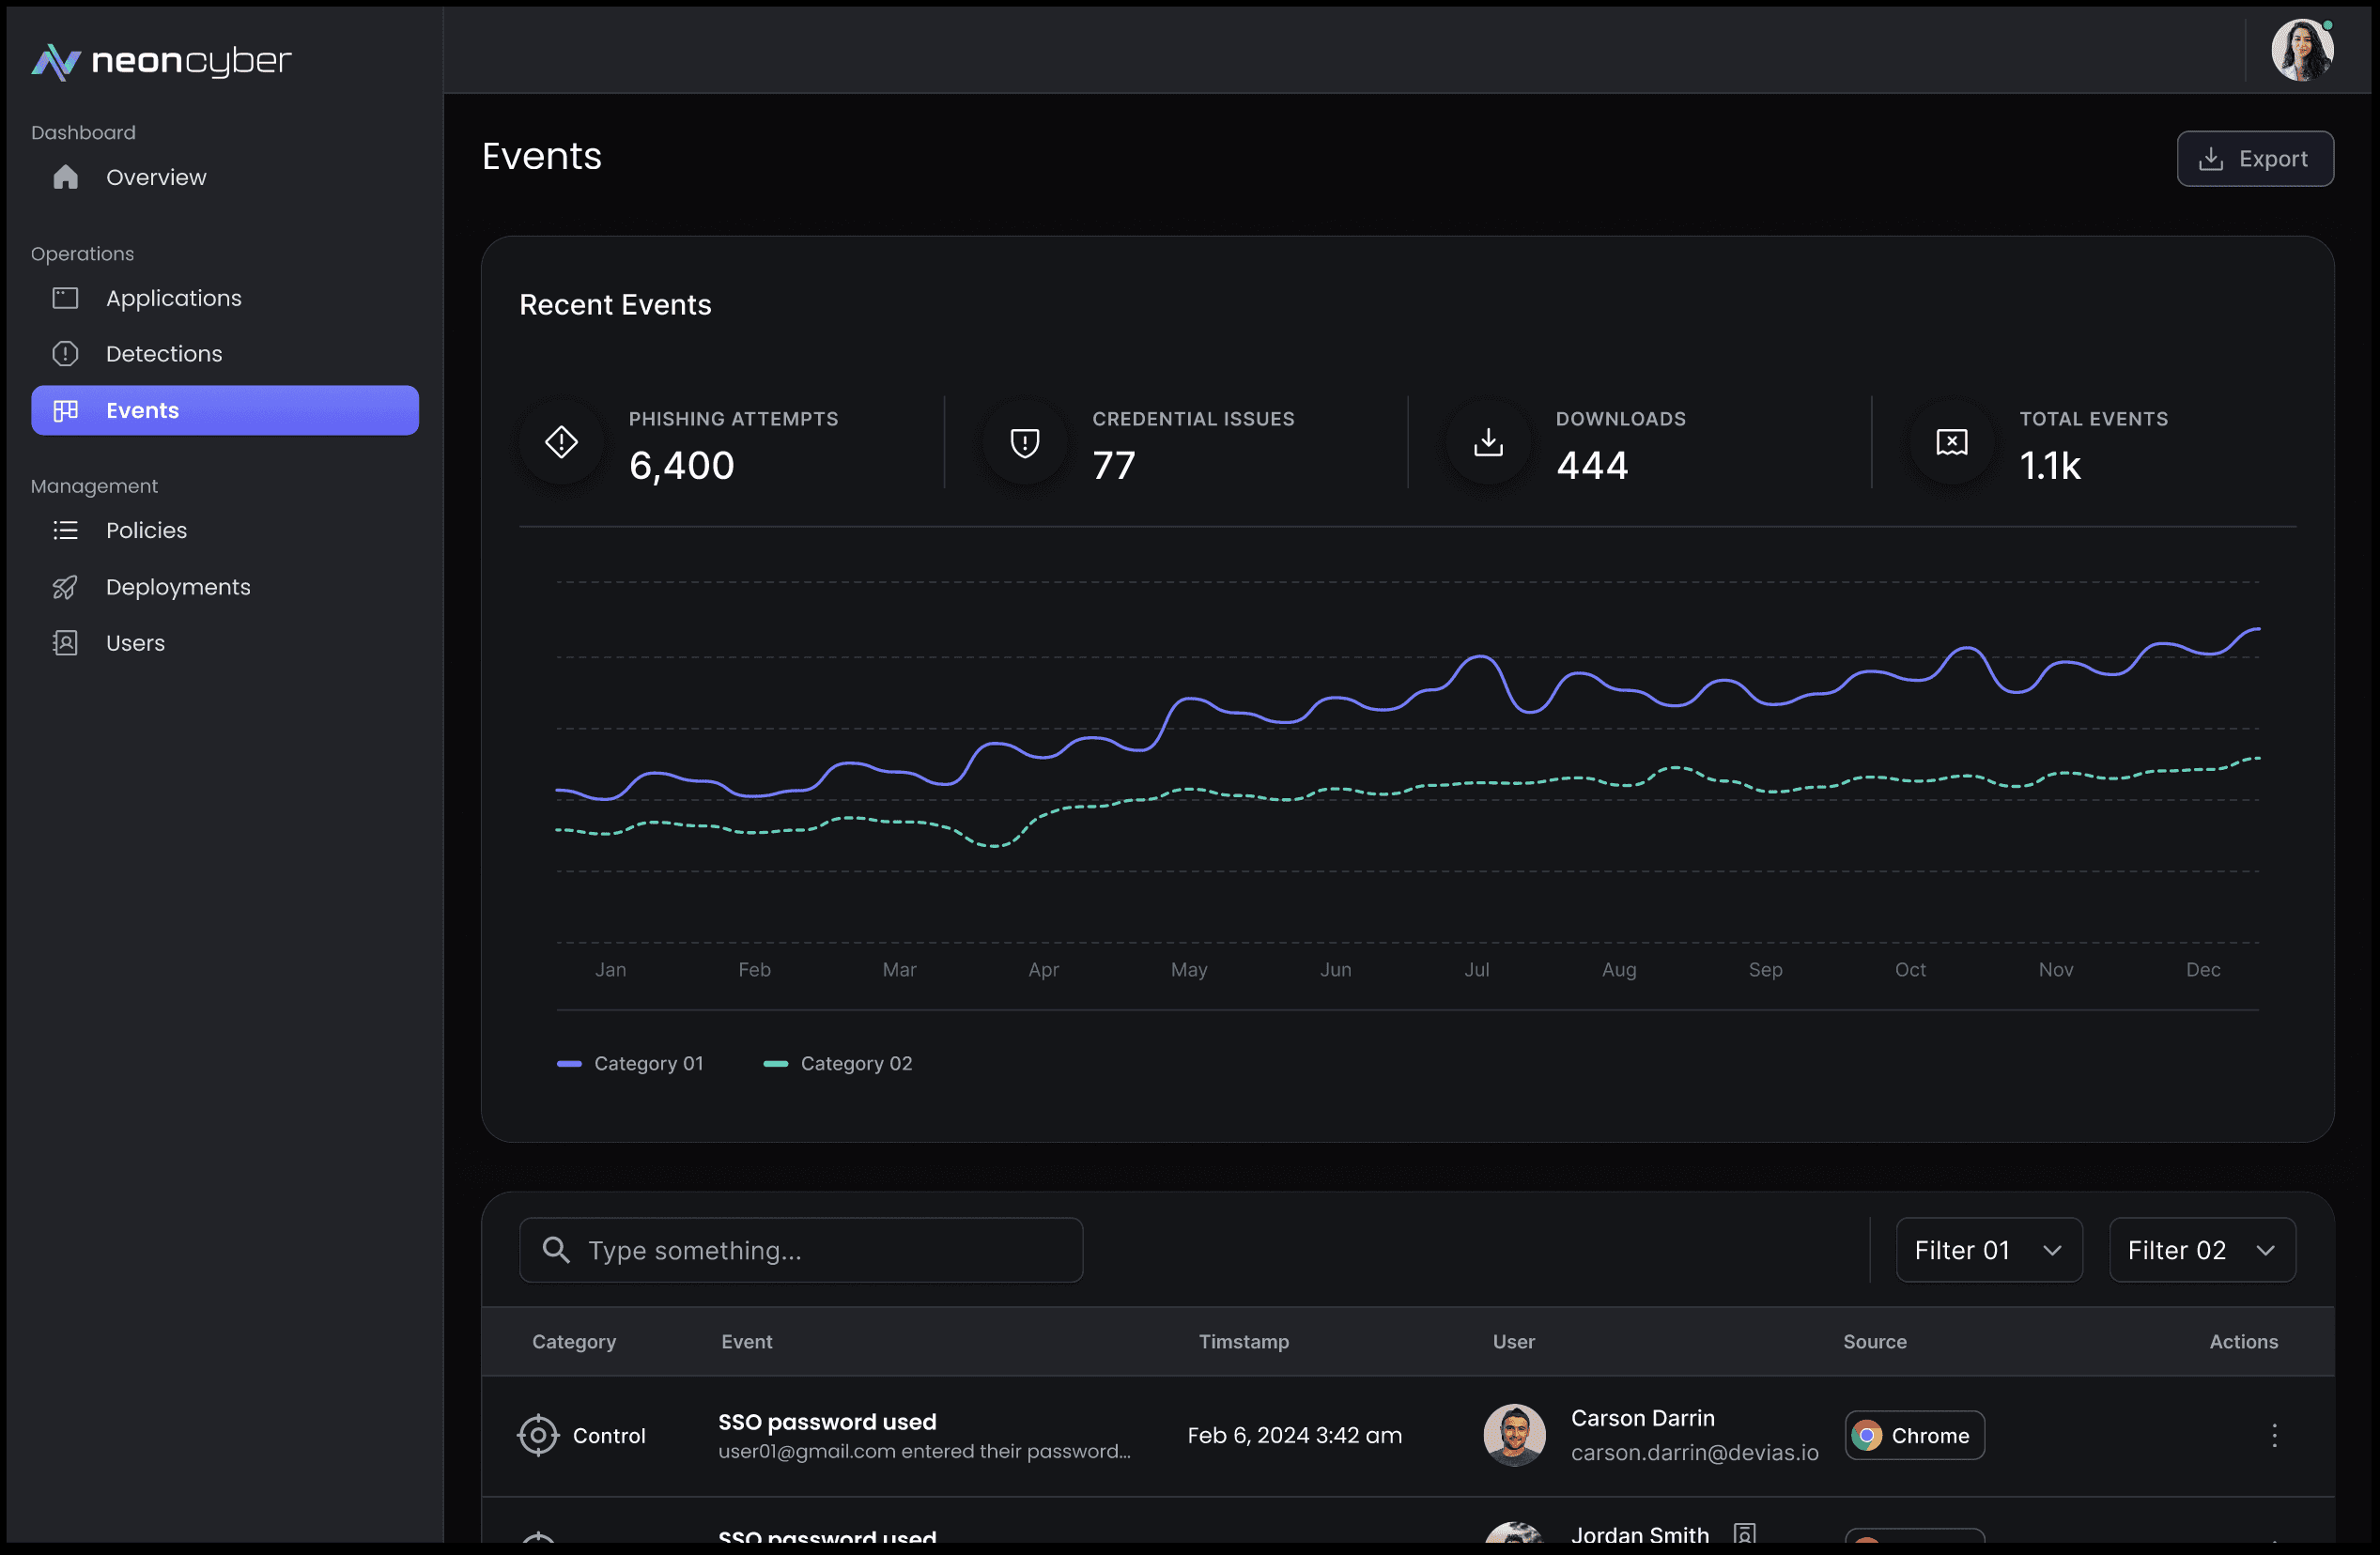Toggle Category 02 legend series
Image resolution: width=2380 pixels, height=1555 pixels.
(838, 1063)
